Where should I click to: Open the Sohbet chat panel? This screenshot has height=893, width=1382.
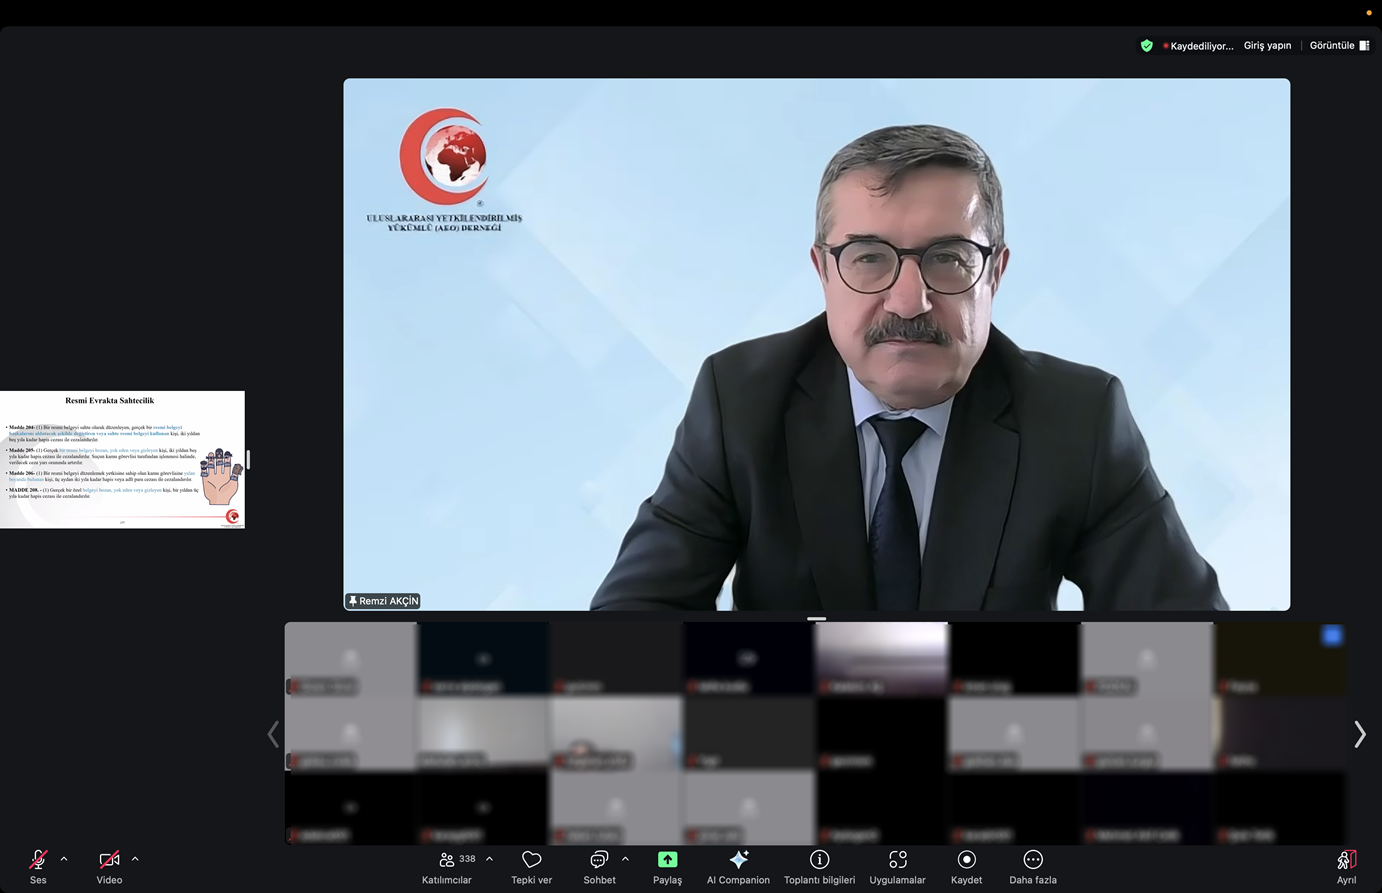point(599,865)
